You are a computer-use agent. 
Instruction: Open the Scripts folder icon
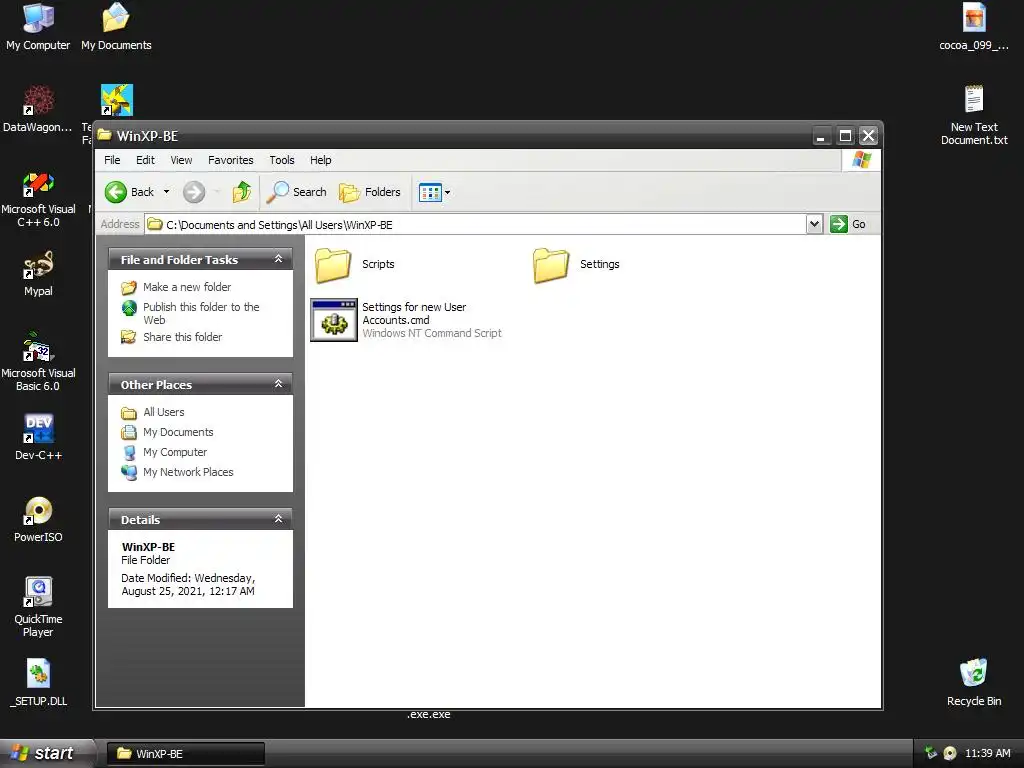(x=333, y=265)
